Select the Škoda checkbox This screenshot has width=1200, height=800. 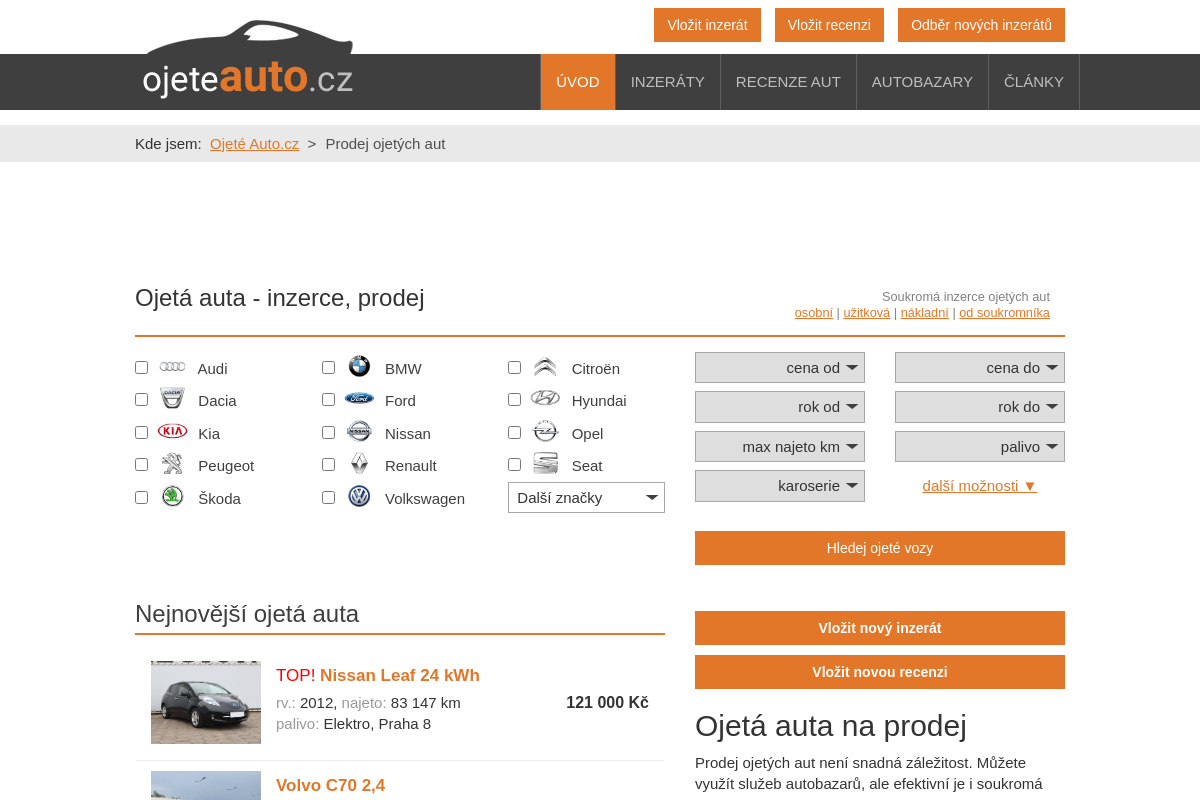(x=141, y=497)
